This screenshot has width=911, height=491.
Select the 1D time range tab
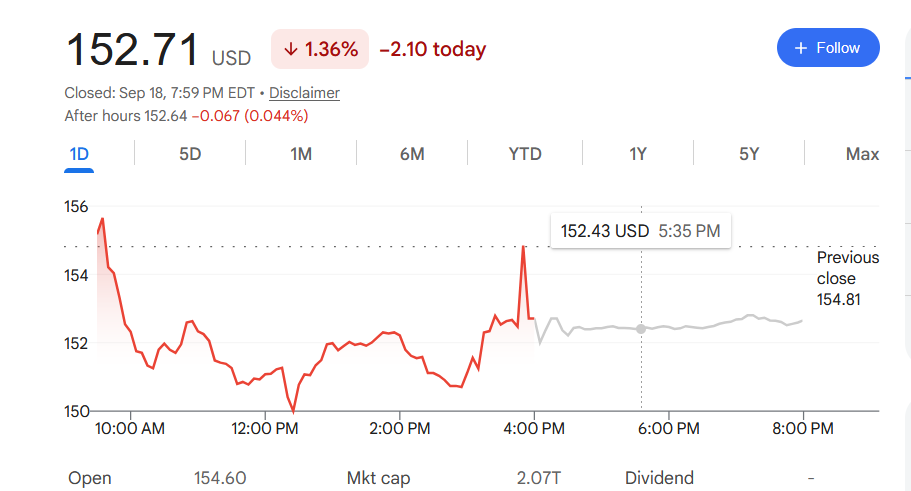pyautogui.click(x=79, y=154)
